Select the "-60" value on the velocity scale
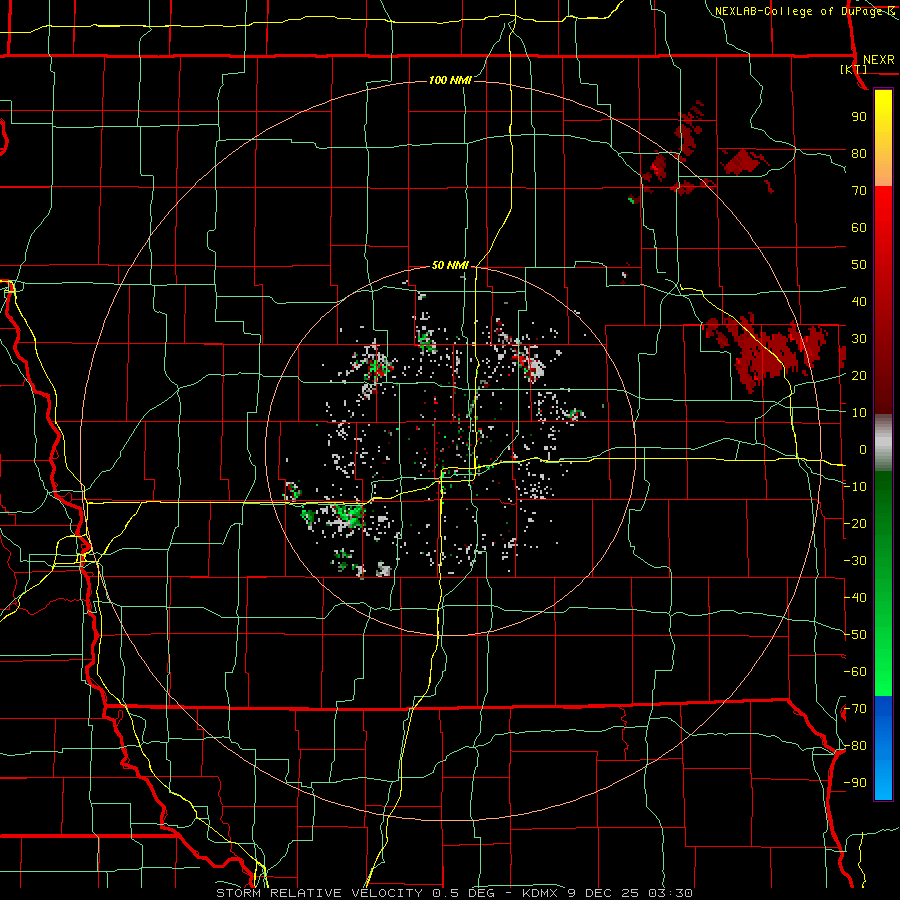The width and height of the screenshot is (900, 900). tap(855, 672)
